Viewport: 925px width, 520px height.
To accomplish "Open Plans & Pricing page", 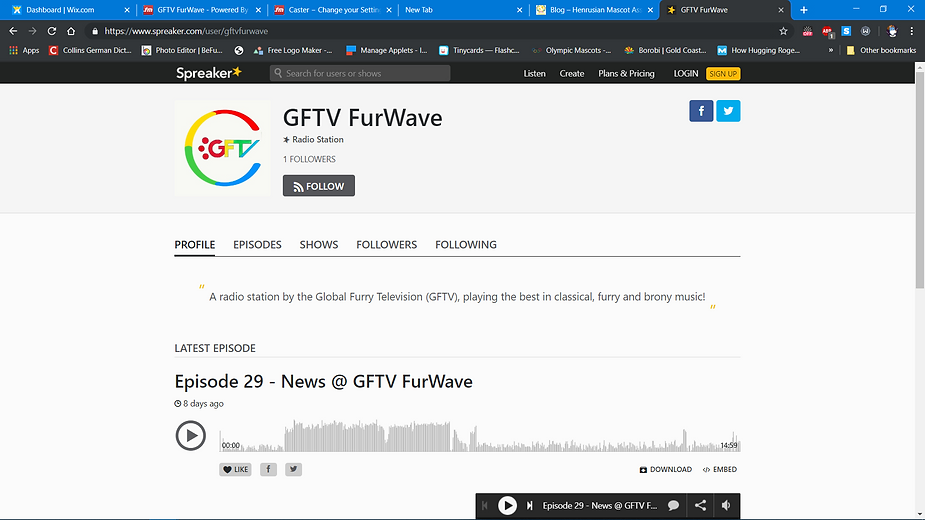I will click(x=626, y=74).
